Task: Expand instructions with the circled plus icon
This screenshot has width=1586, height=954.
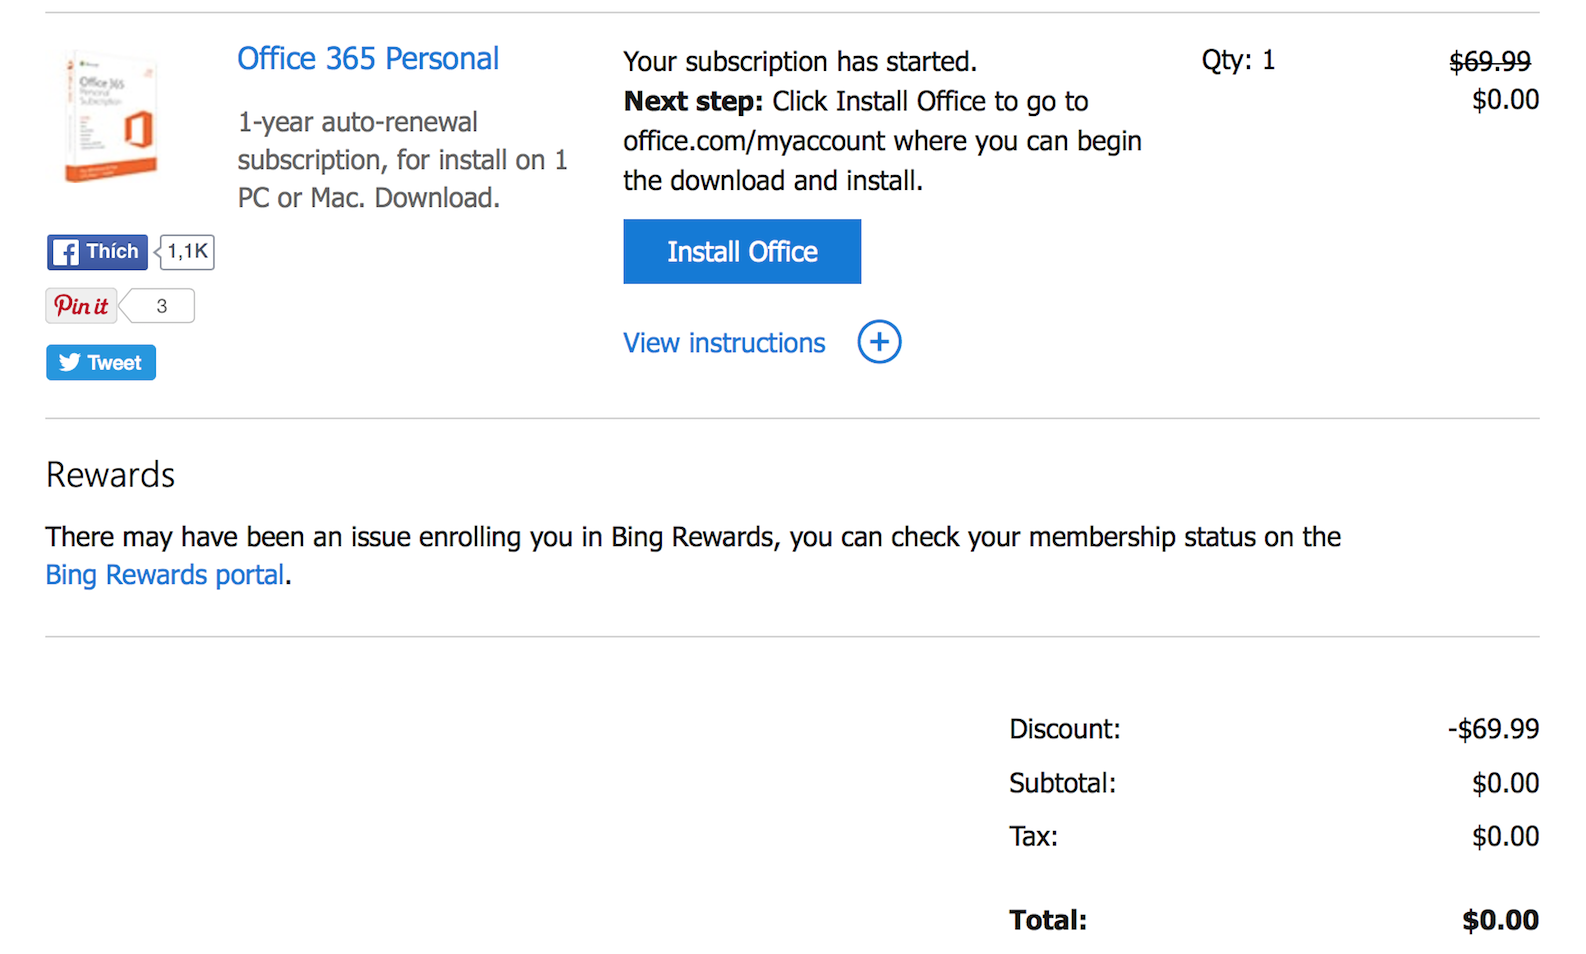Action: coord(879,342)
